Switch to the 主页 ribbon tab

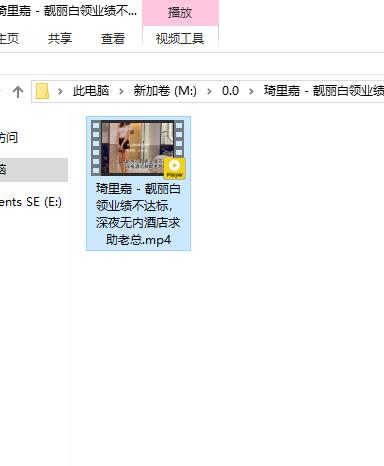pyautogui.click(x=9, y=39)
